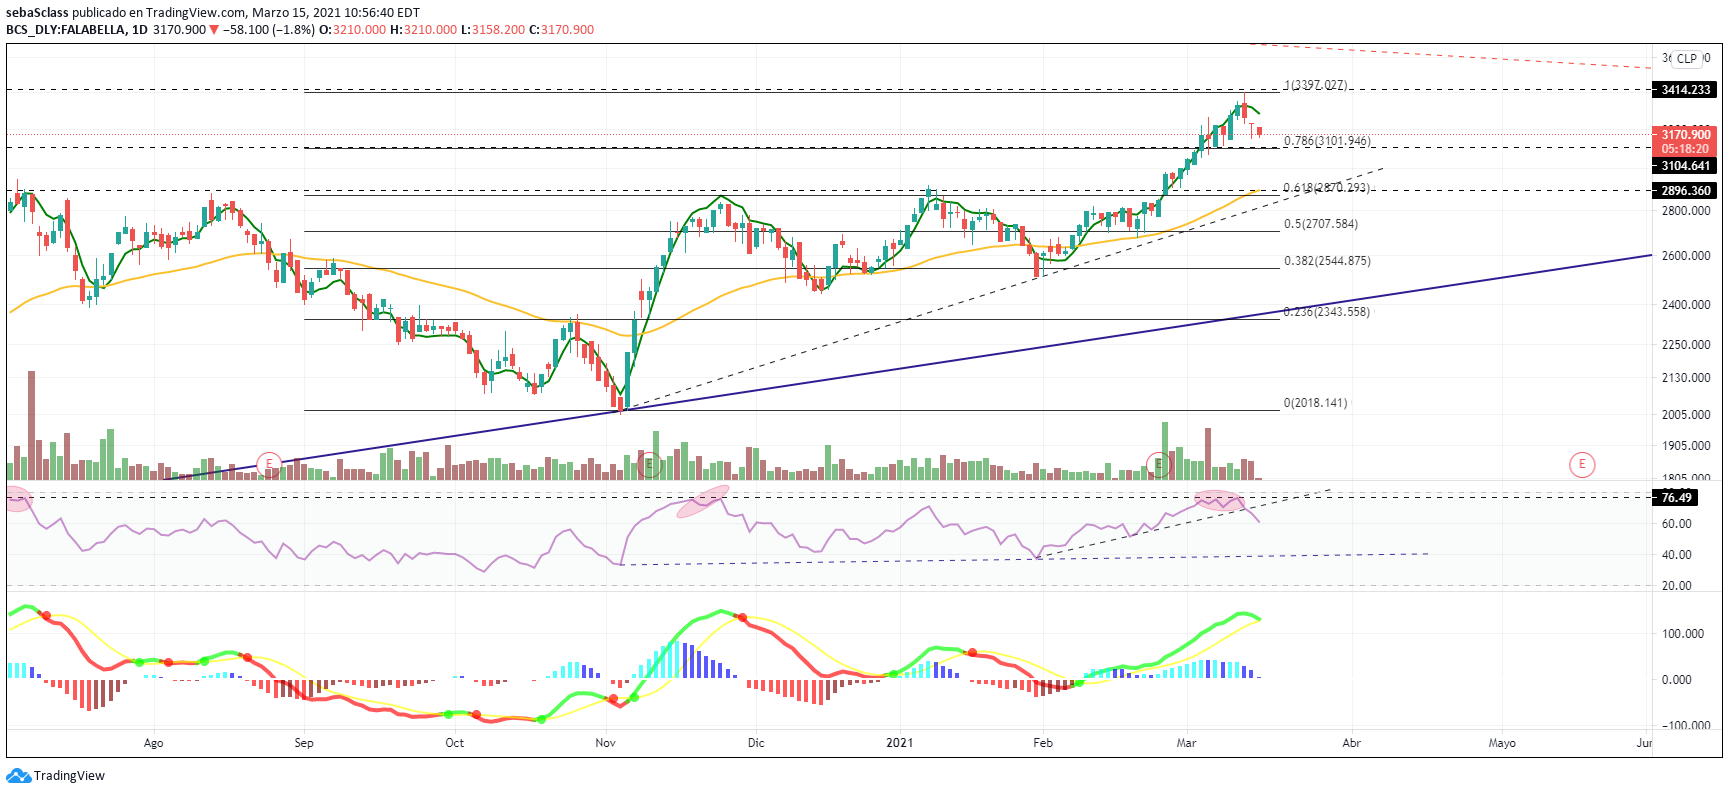Click the Sep label on time axis
Screen dimensions: 1729x794
pyautogui.click(x=304, y=743)
